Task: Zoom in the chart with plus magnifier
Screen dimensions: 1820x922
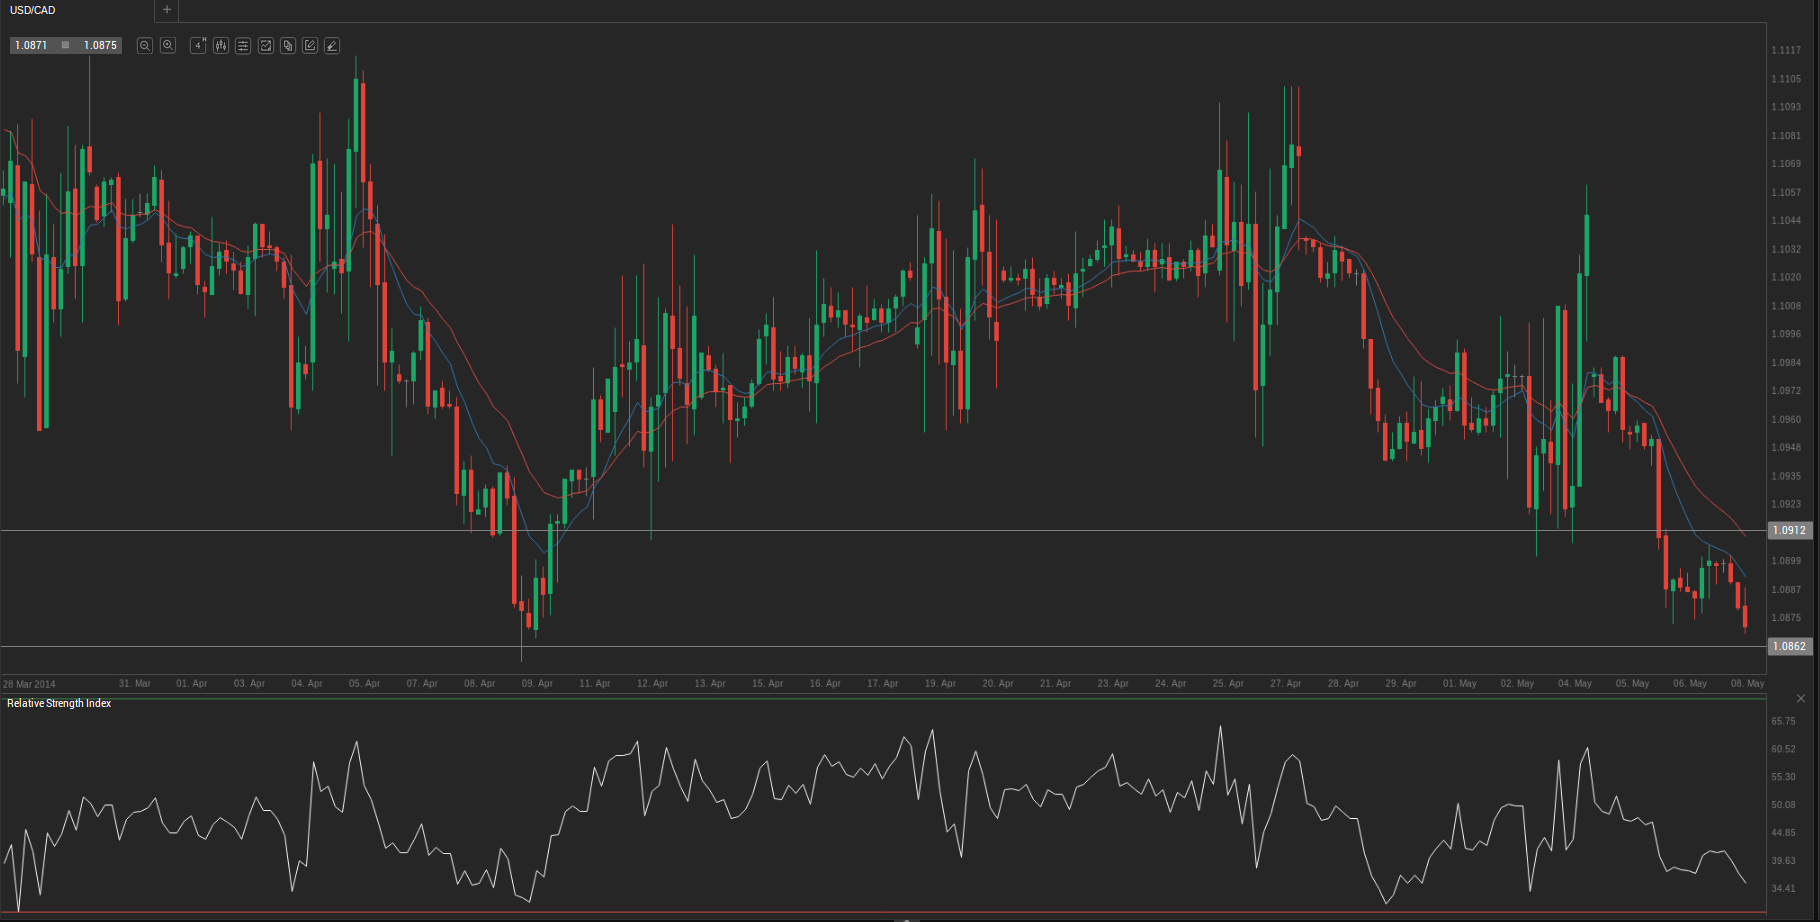Action: (168, 46)
